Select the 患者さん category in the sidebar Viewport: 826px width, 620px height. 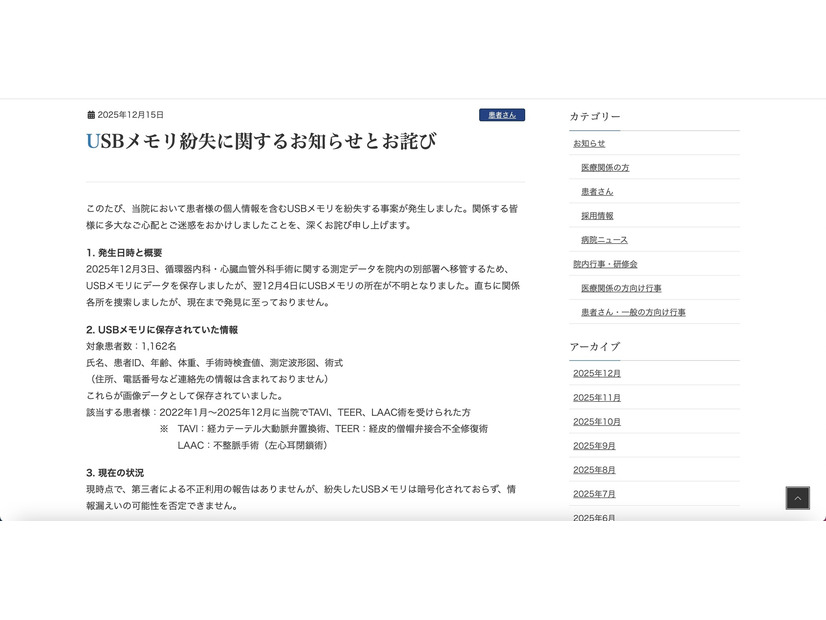(x=596, y=191)
